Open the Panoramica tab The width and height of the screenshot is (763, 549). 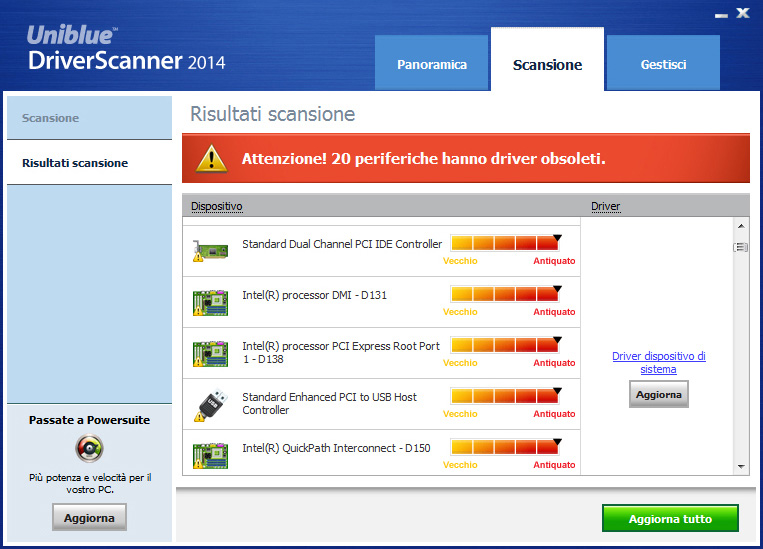point(432,64)
